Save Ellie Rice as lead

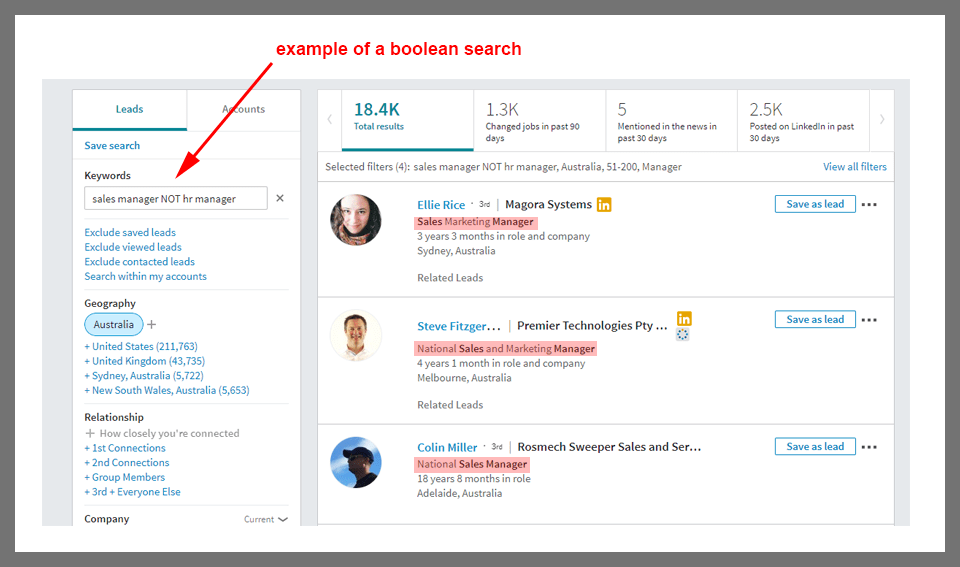[814, 204]
